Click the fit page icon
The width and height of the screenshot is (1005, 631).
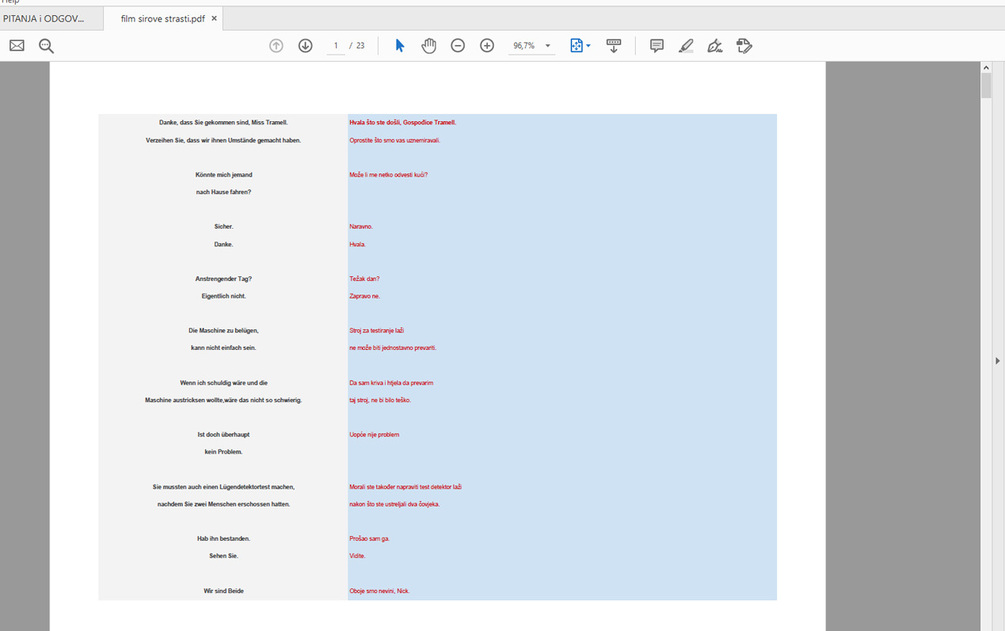pyautogui.click(x=576, y=46)
